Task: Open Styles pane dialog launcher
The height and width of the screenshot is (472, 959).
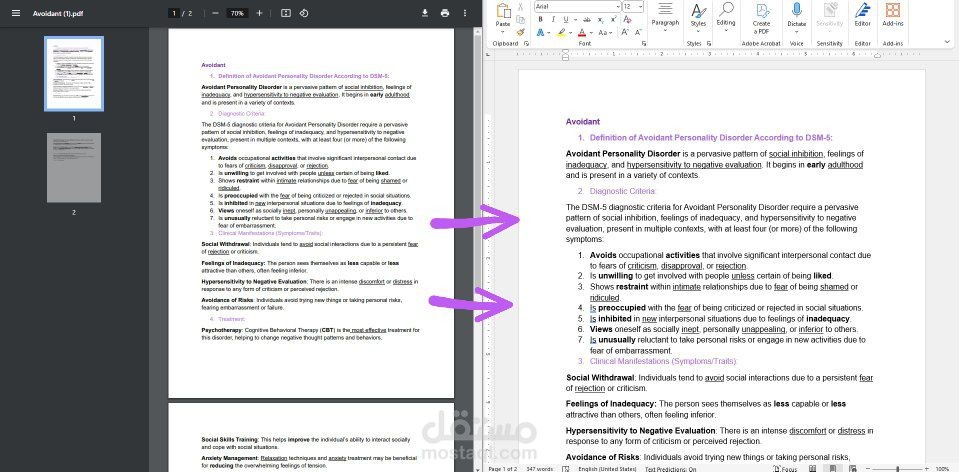Action: point(709,43)
